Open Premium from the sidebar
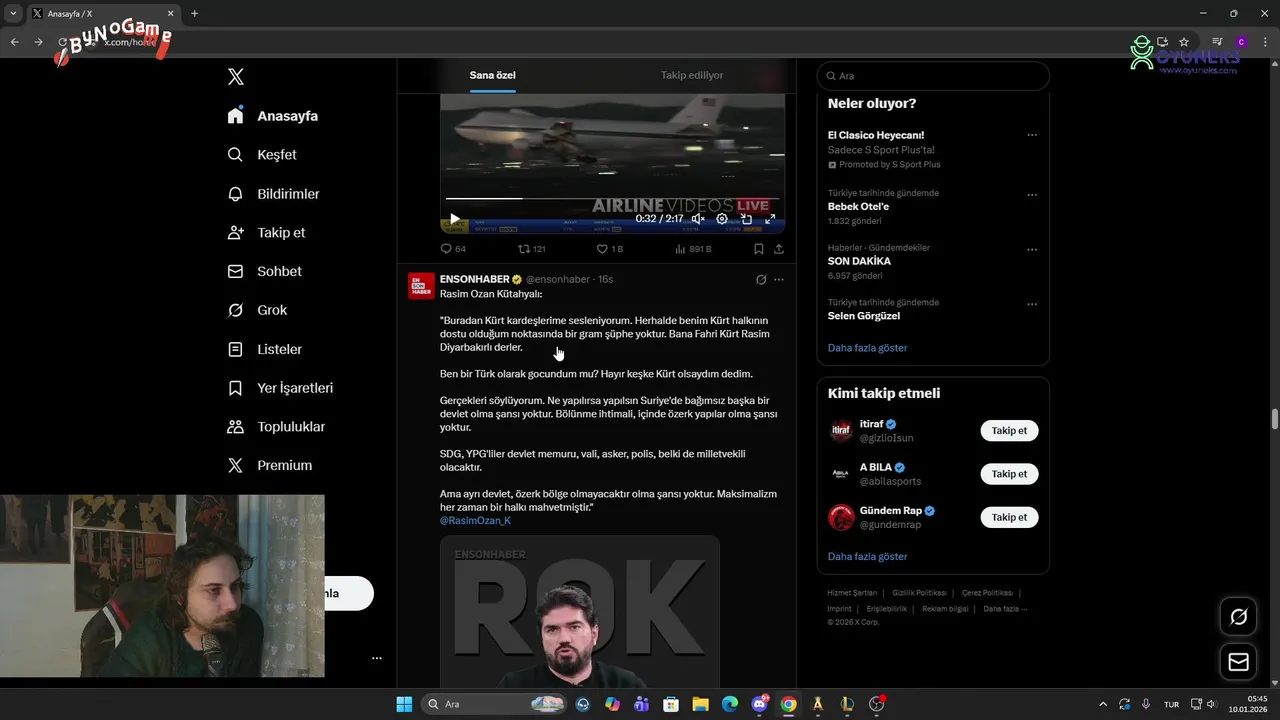The height and width of the screenshot is (720, 1280). point(270,465)
